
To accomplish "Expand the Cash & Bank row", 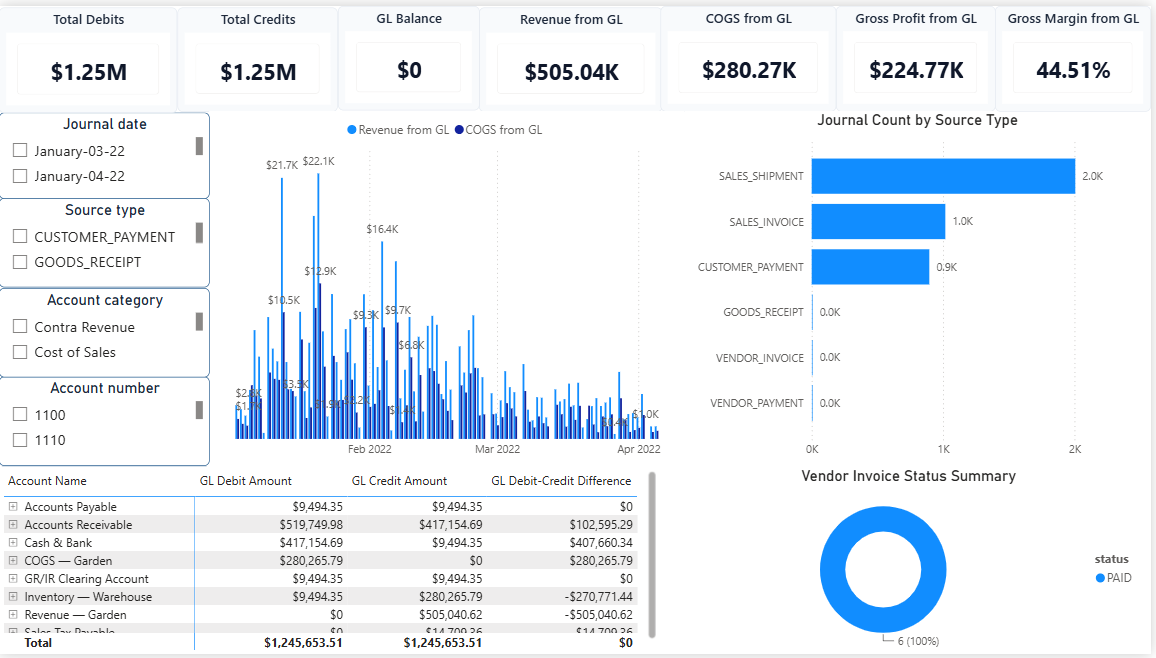I will coord(13,542).
